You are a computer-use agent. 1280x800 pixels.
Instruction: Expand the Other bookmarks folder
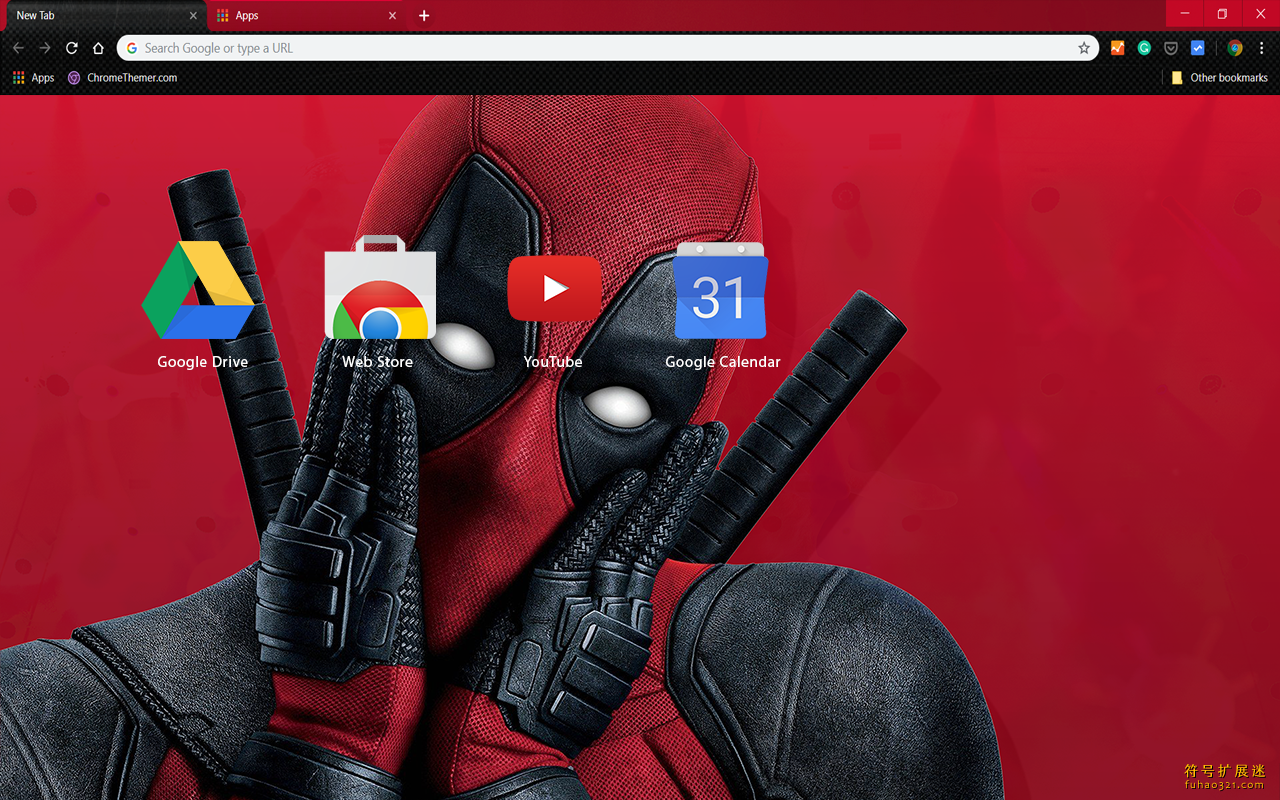coord(1219,78)
